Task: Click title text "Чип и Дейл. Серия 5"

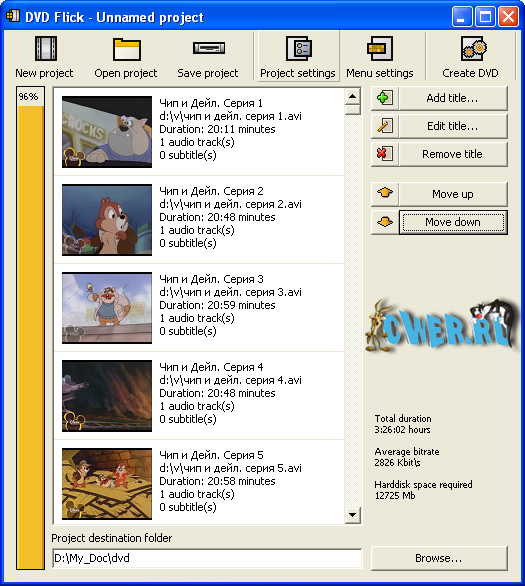Action: point(211,455)
